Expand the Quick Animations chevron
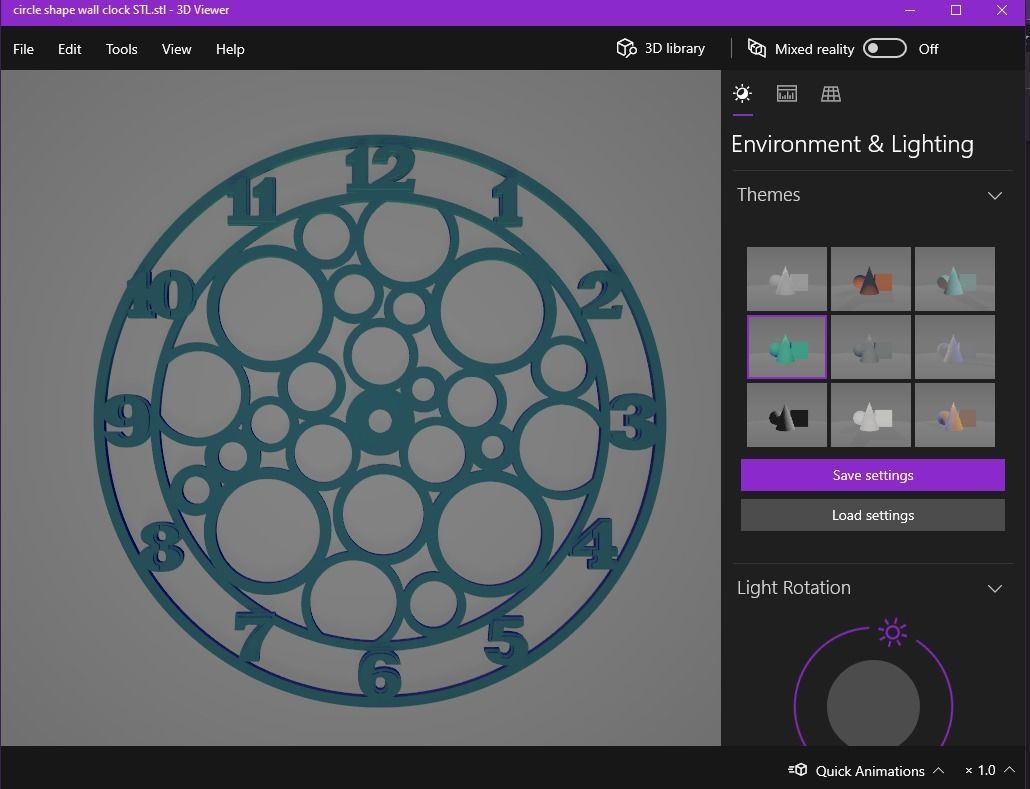The image size is (1030, 789). click(x=938, y=770)
